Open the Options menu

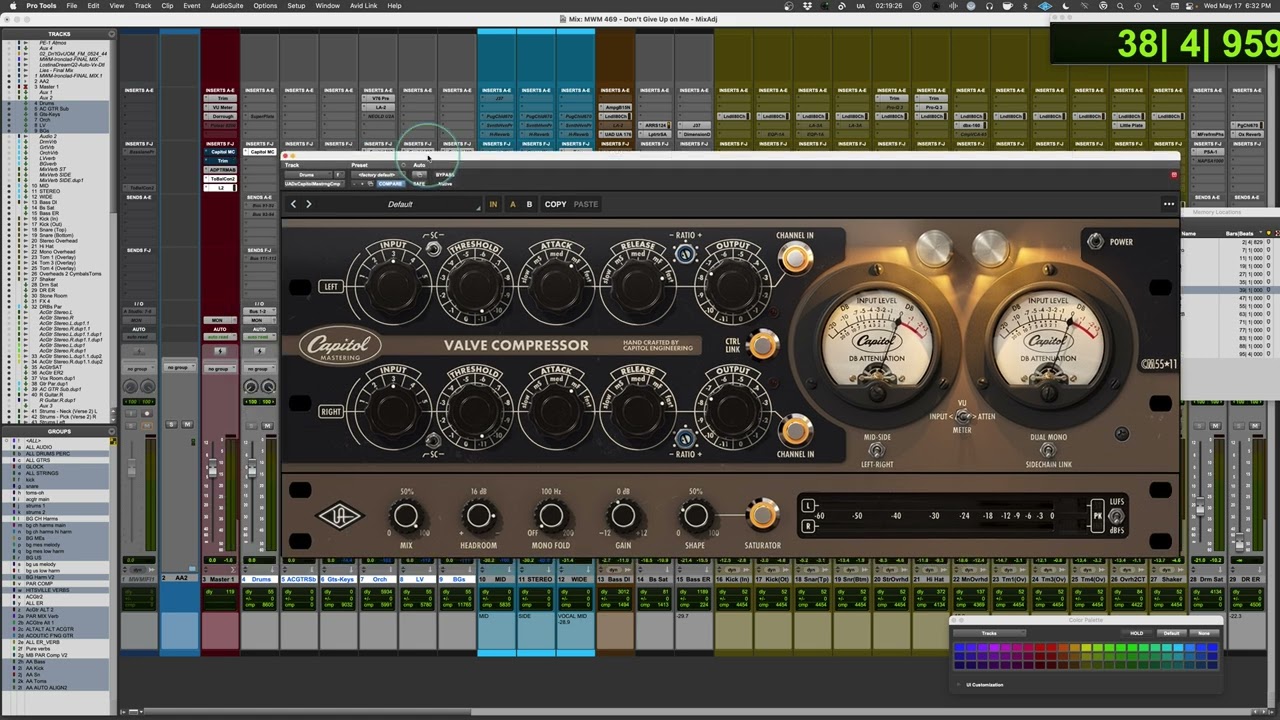pos(265,6)
